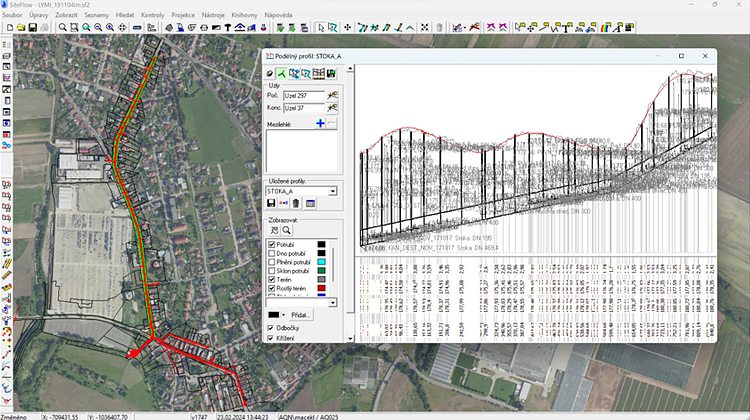The image size is (750, 420).
Task: Click the Sklon potrubí green color swatch
Action: (321, 270)
